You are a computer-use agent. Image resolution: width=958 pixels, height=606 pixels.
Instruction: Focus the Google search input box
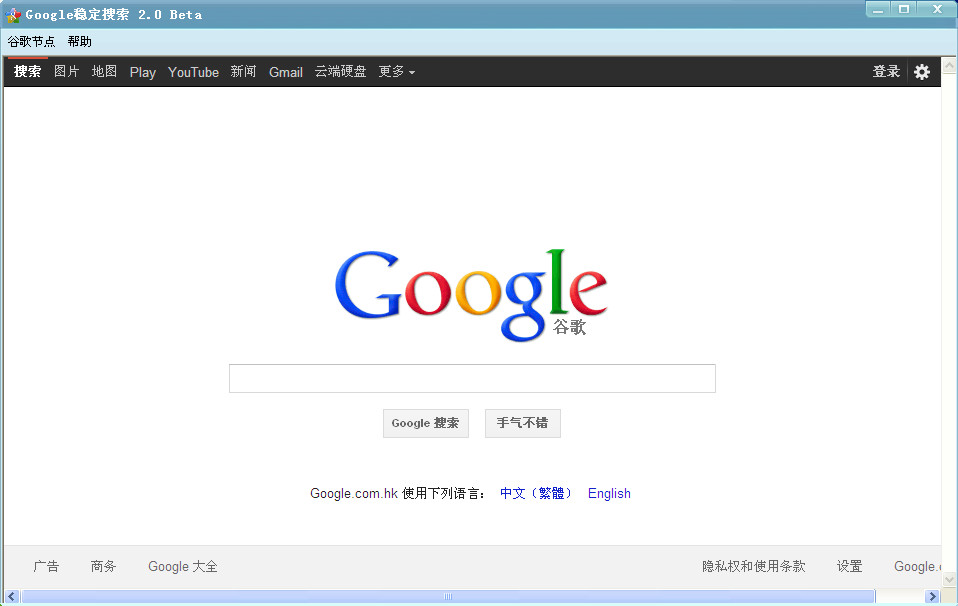click(x=472, y=378)
